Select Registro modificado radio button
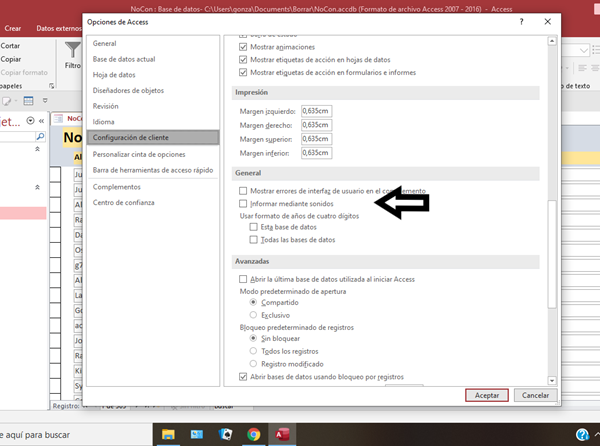The image size is (600, 446). click(x=253, y=363)
